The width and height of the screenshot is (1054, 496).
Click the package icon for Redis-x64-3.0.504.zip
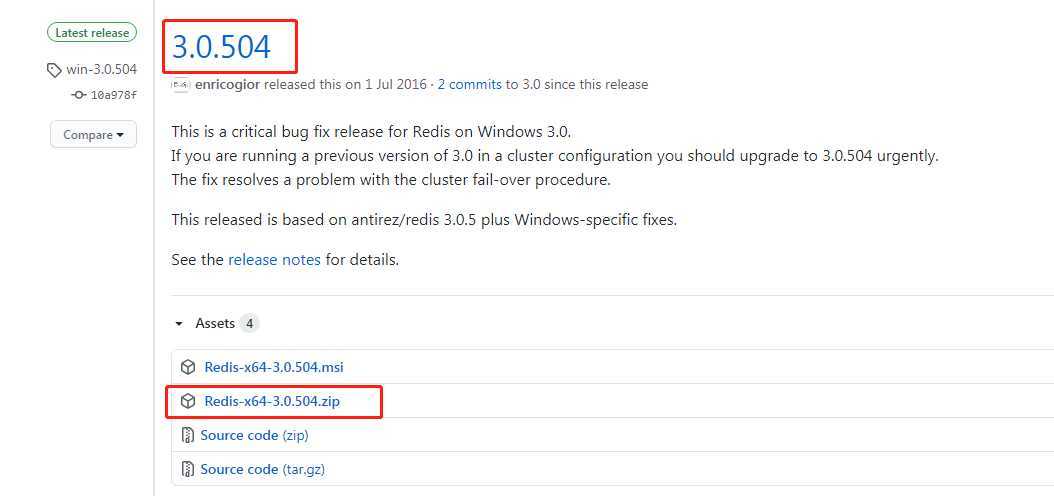(x=188, y=402)
